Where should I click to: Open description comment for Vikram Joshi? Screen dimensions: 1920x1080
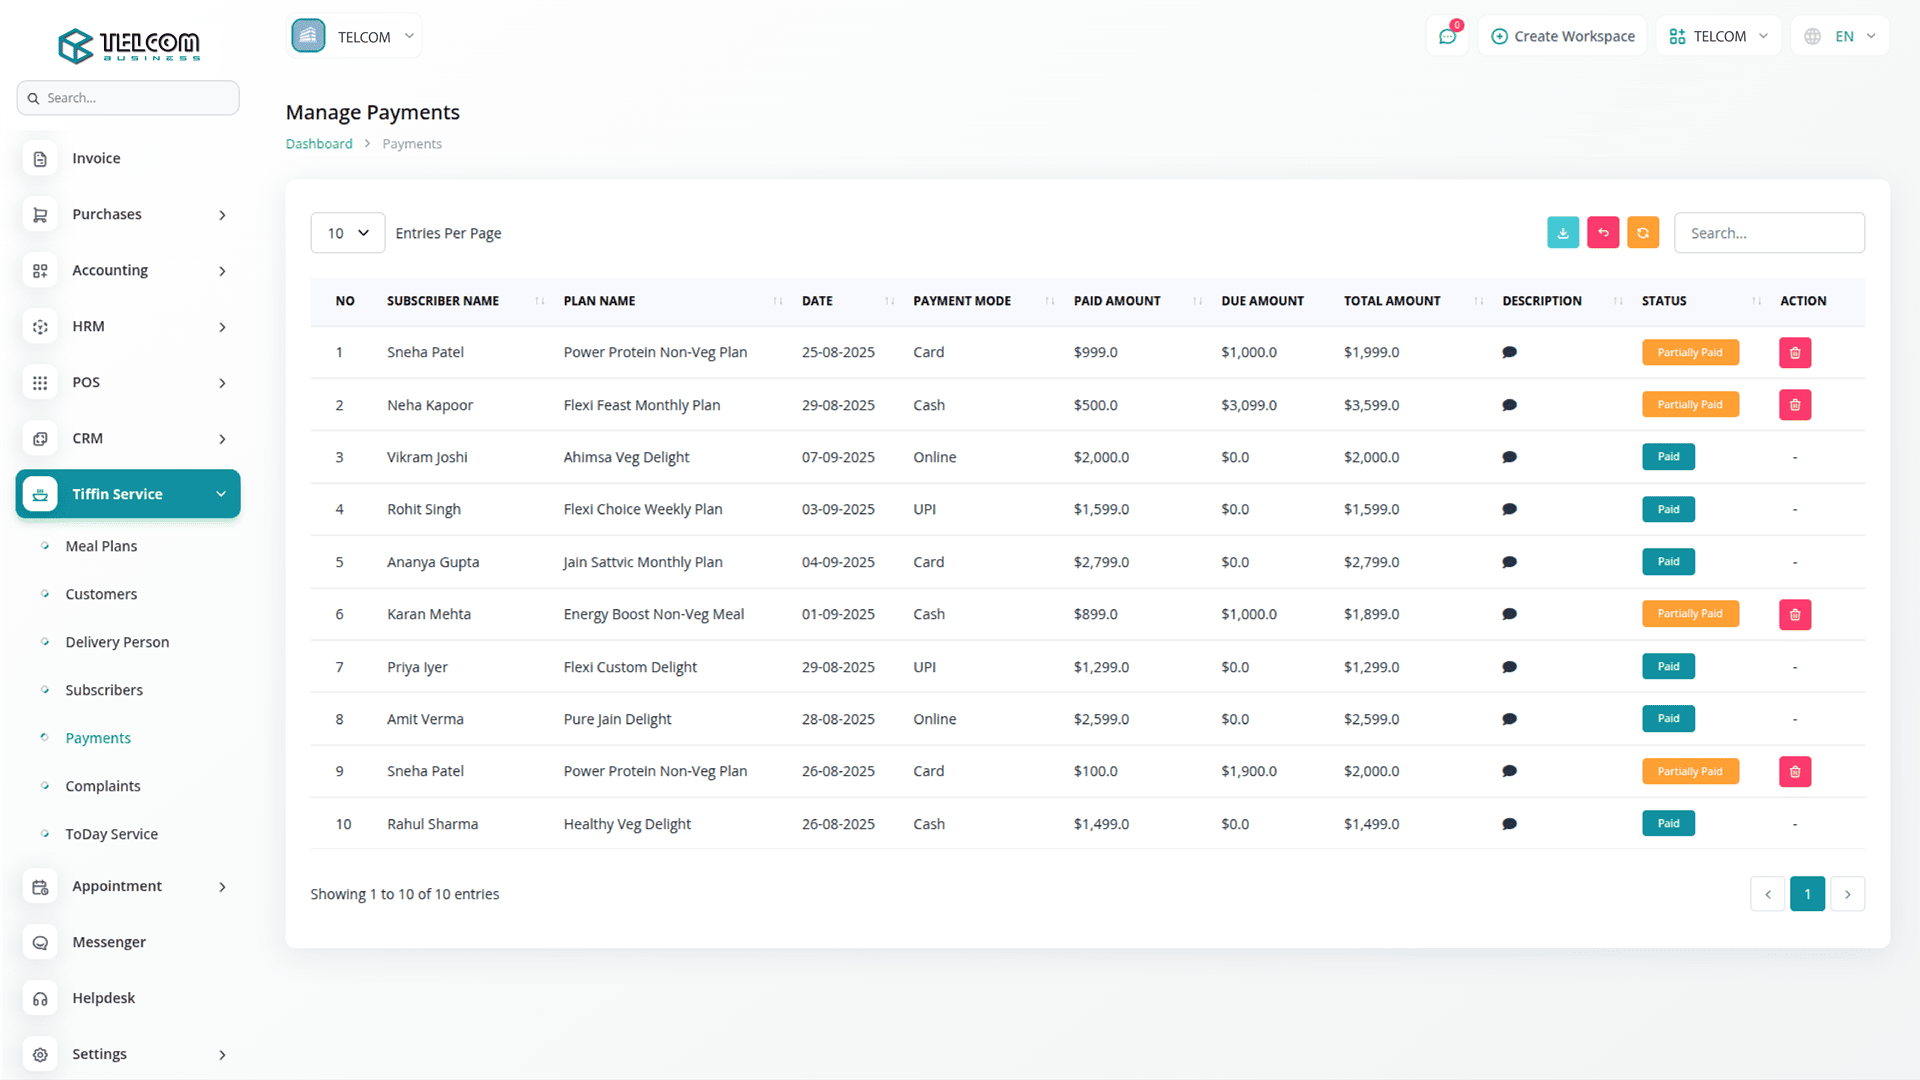click(1509, 457)
